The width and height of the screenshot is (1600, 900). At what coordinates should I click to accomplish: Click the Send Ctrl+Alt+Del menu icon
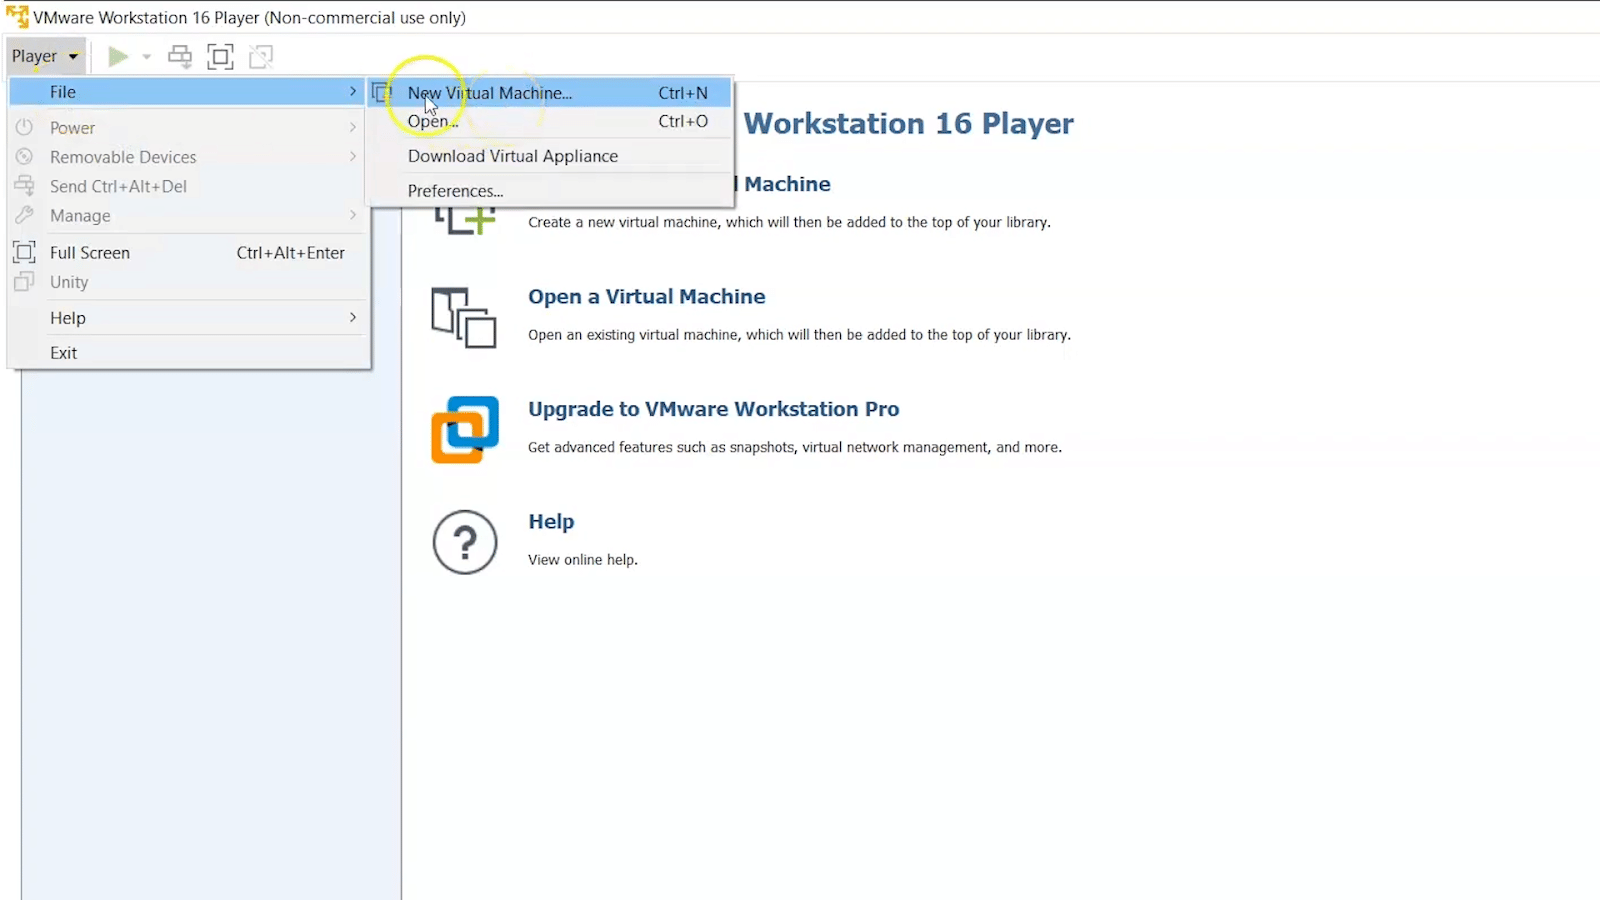(x=25, y=185)
